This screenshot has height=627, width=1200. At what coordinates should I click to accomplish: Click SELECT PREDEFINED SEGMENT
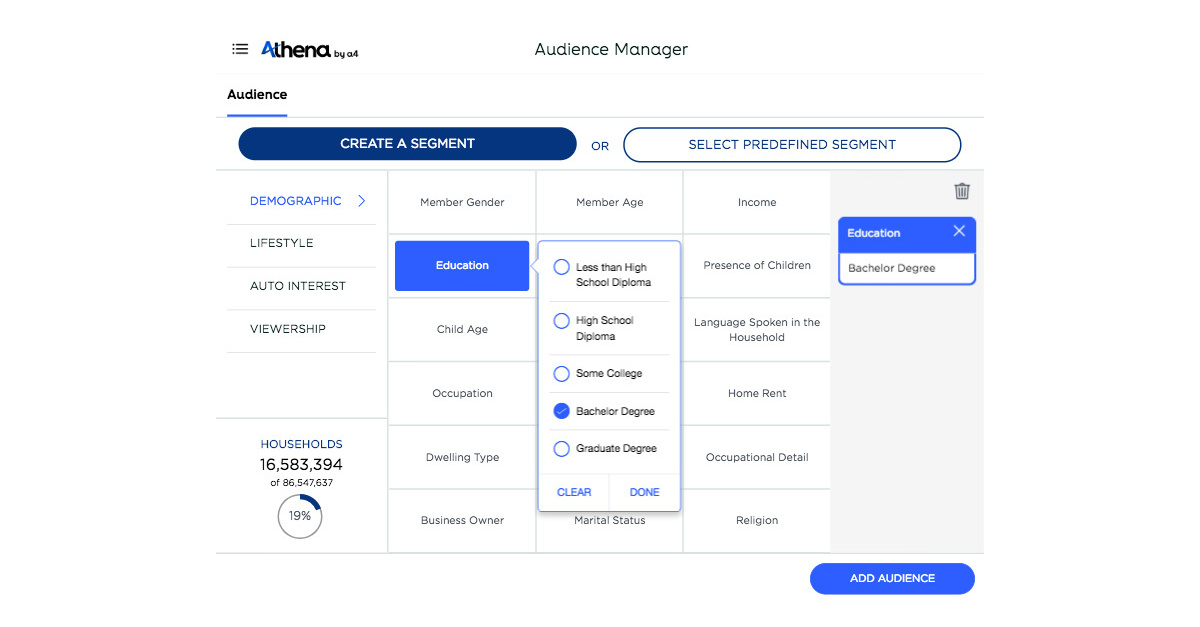pos(791,144)
